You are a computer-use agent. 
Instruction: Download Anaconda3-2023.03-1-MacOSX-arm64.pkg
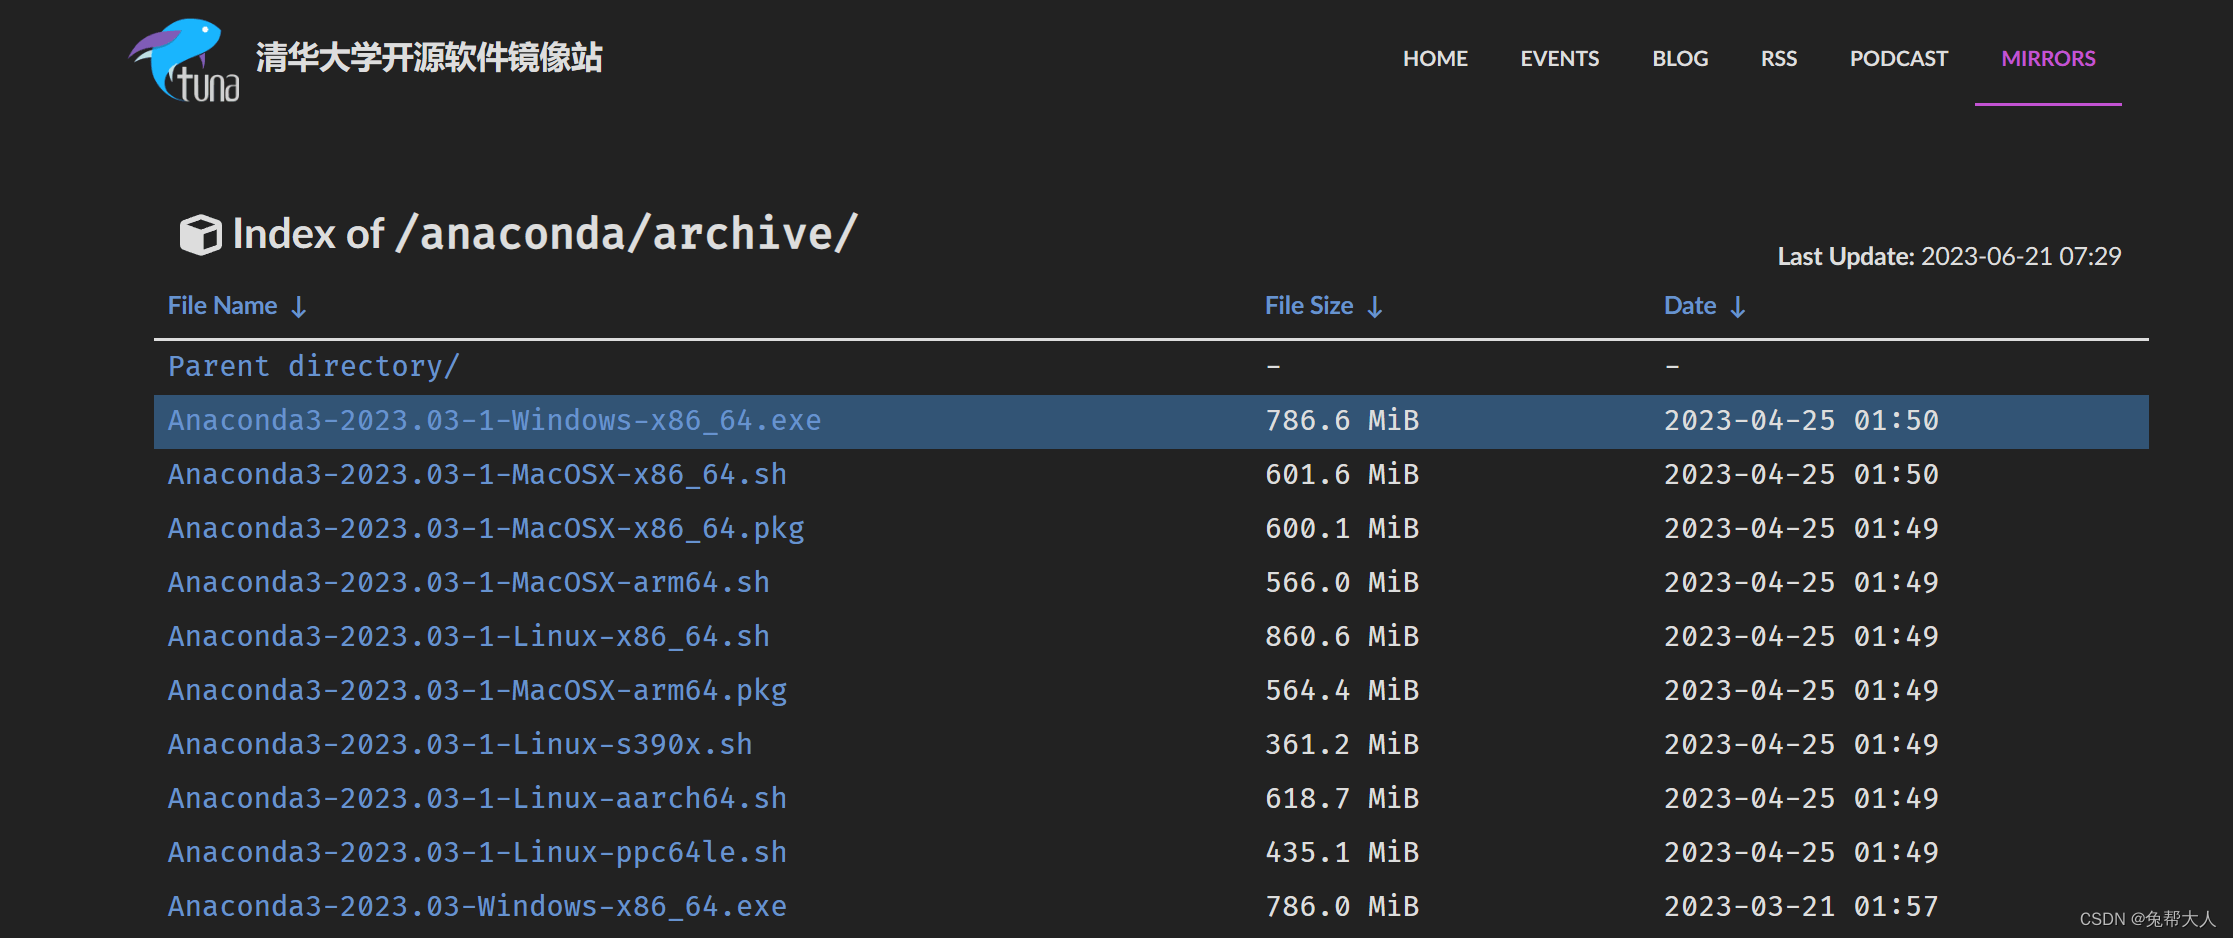point(477,691)
